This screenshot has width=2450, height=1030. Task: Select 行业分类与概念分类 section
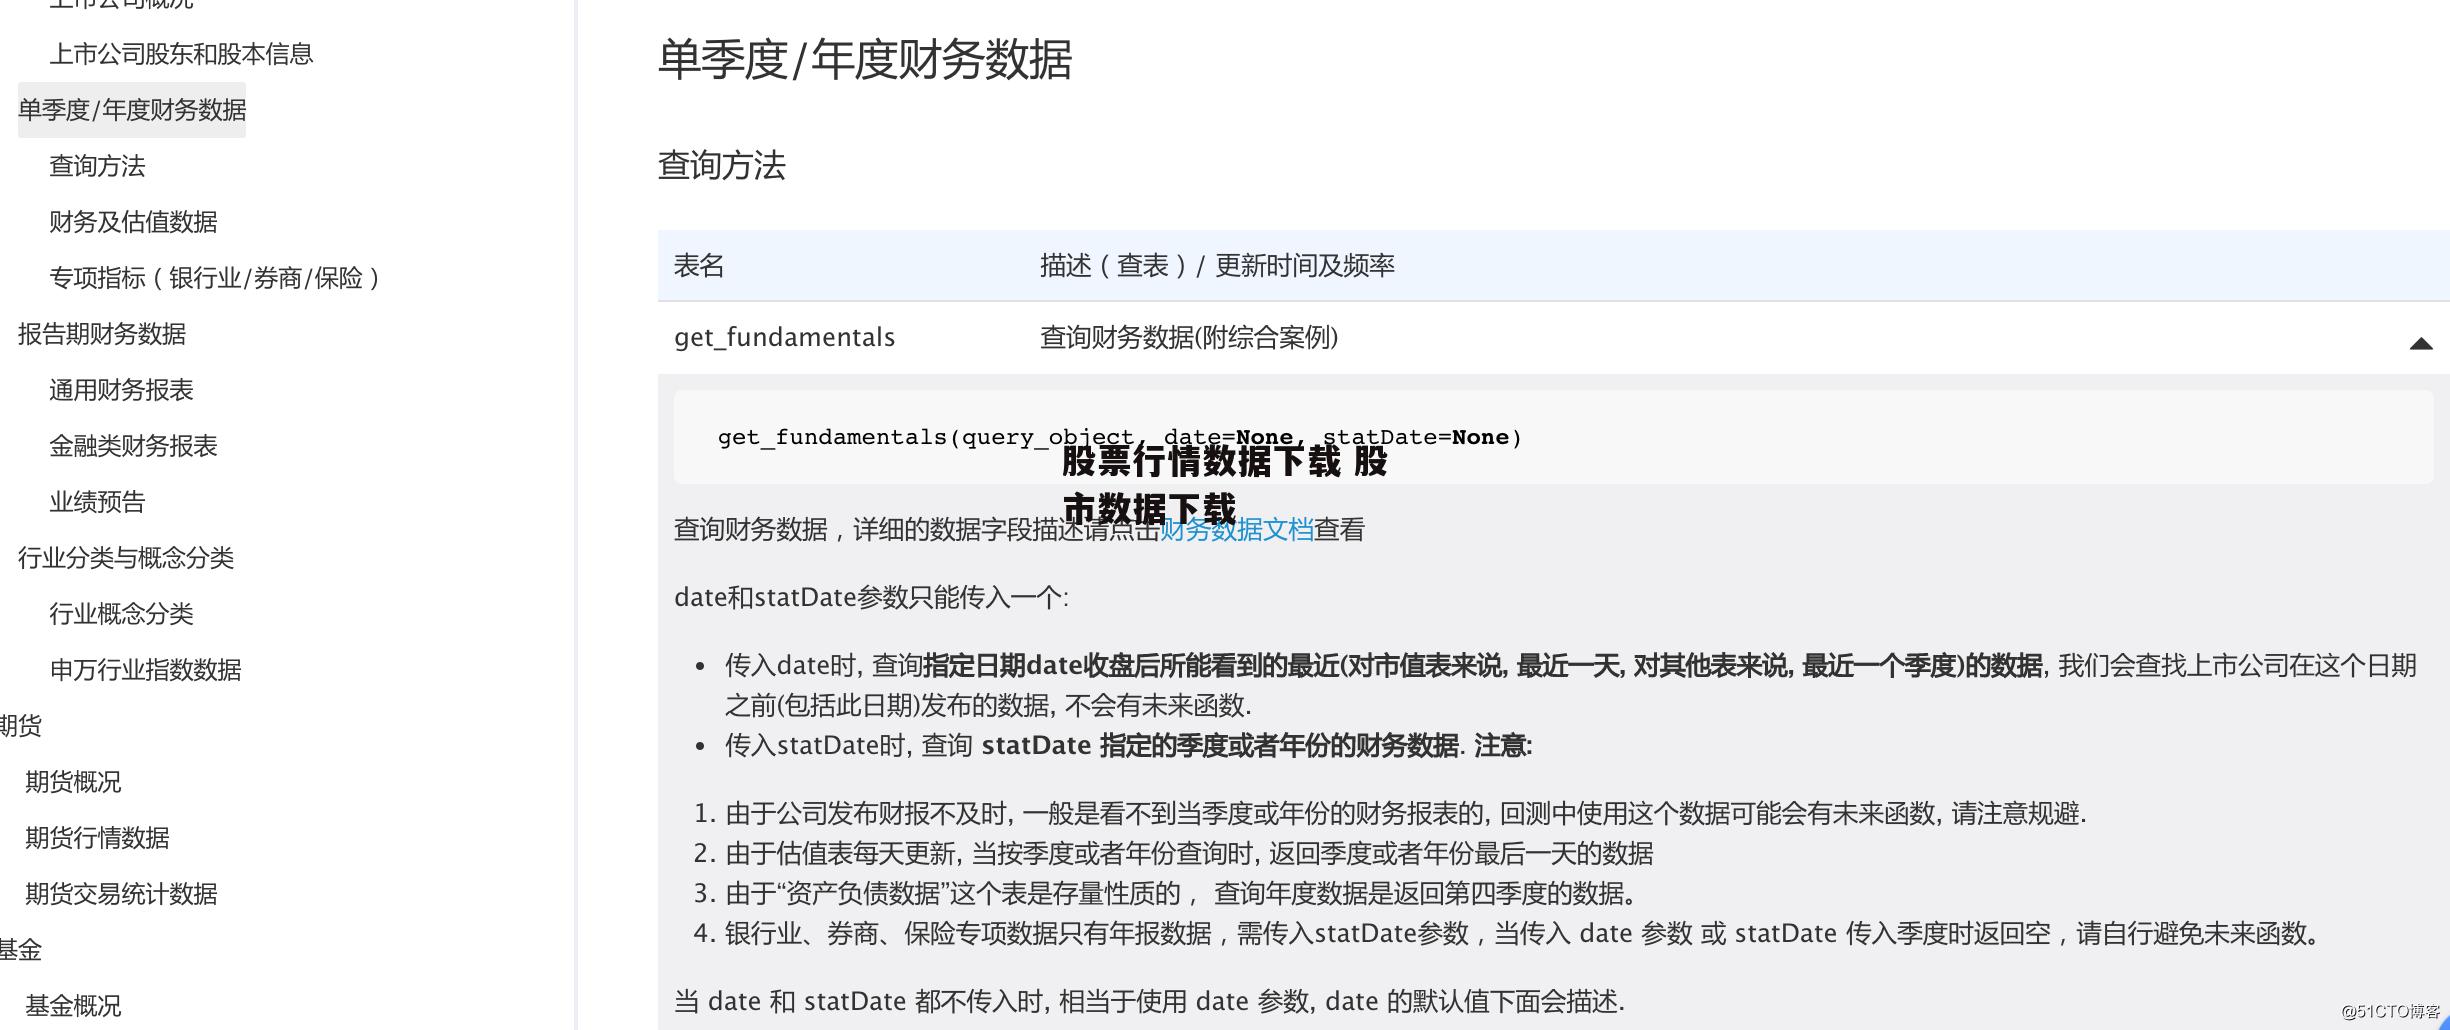(x=126, y=558)
